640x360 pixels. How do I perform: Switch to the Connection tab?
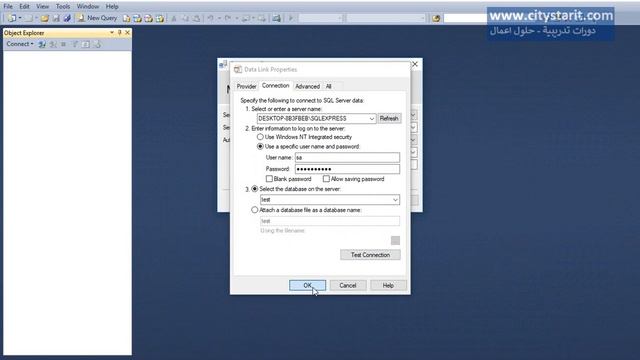coord(276,86)
